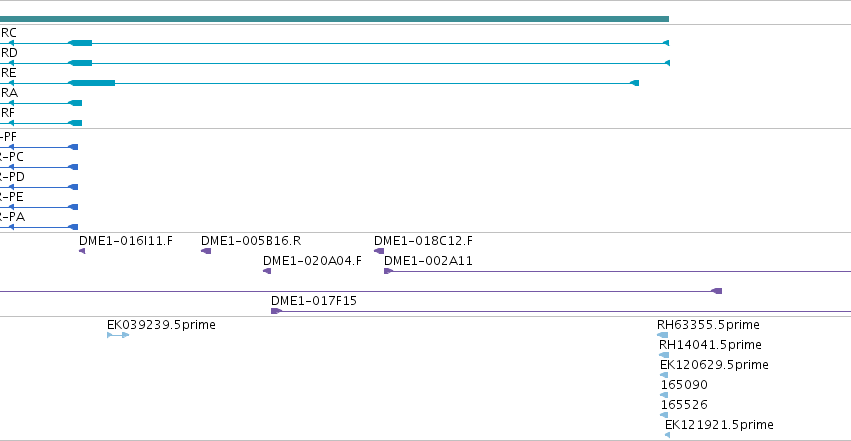Select the RC transcript exon block
Viewport: 851px width, 441px height.
tap(80, 43)
